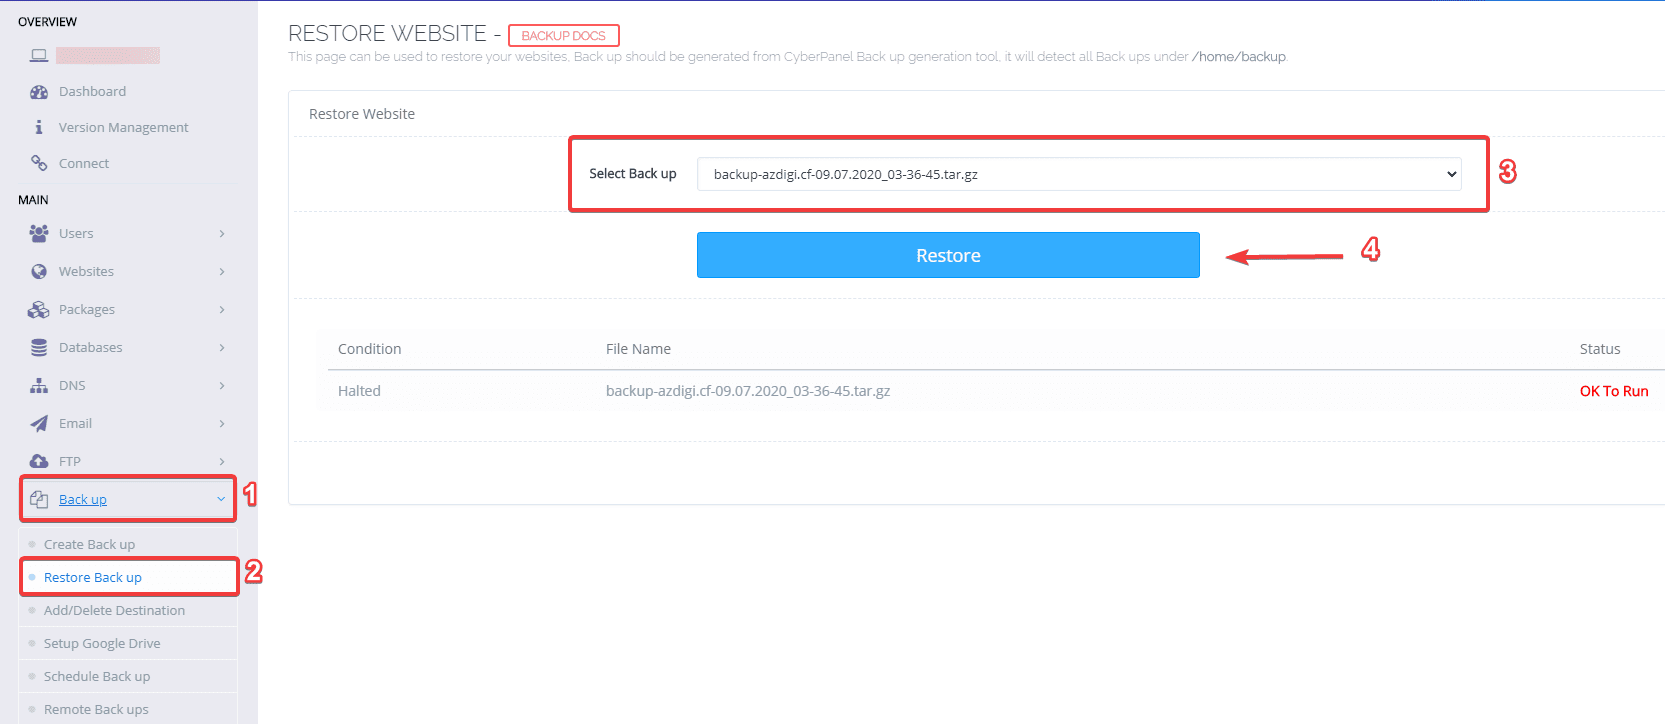
Task: Open Setup Google Drive menu item
Action: [102, 644]
